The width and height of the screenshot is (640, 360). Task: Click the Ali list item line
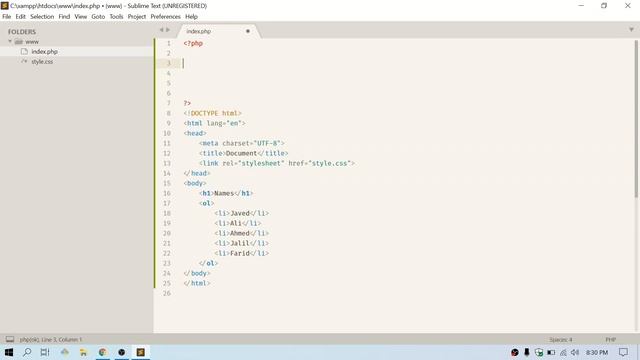point(238,223)
